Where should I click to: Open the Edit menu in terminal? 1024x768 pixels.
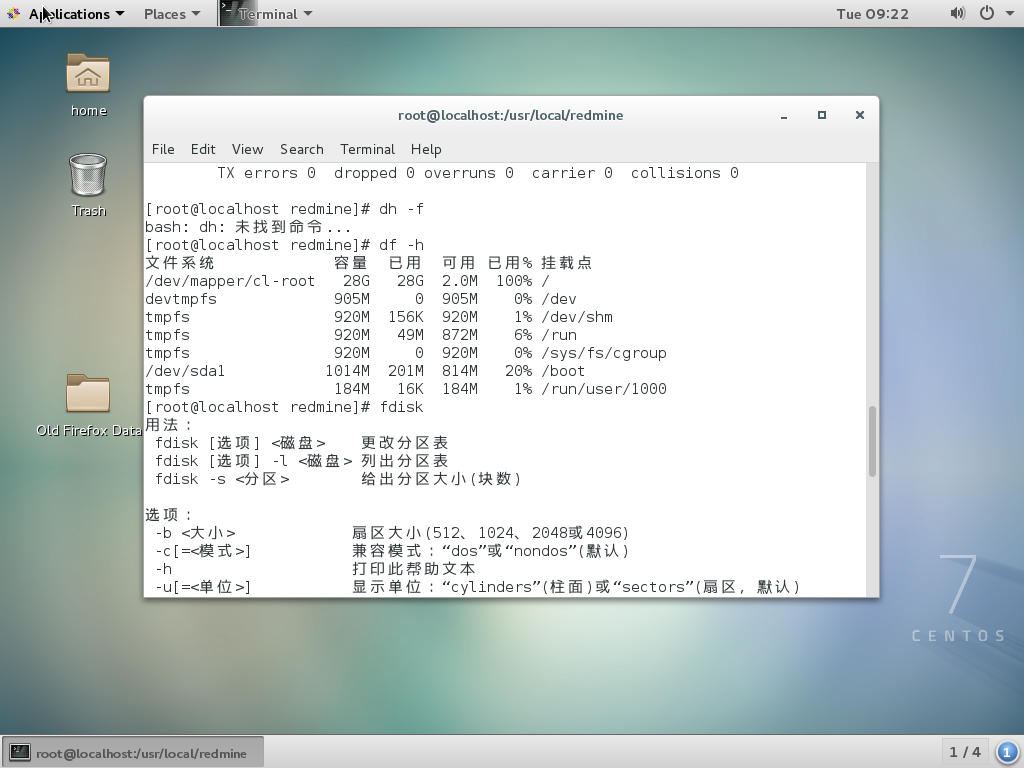coord(203,149)
